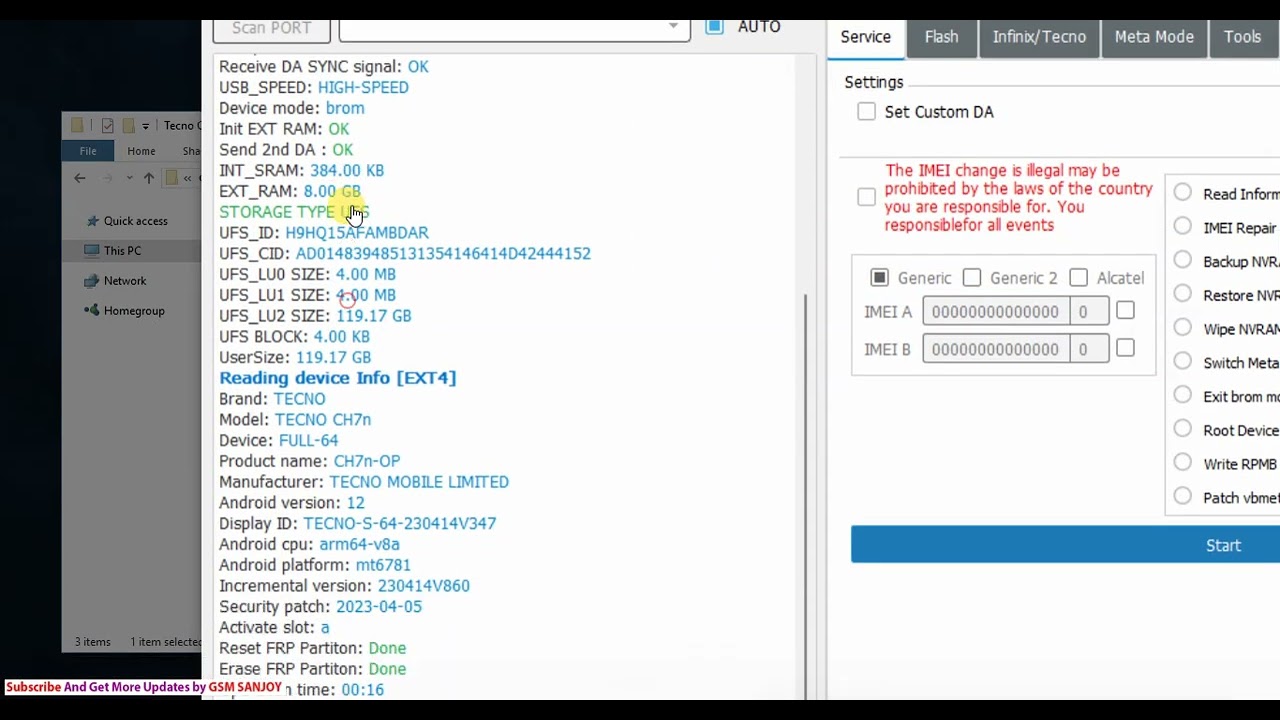Image resolution: width=1280 pixels, height=720 pixels.
Task: Click the USB_SPEED value HIGH-SPEED
Action: point(363,88)
